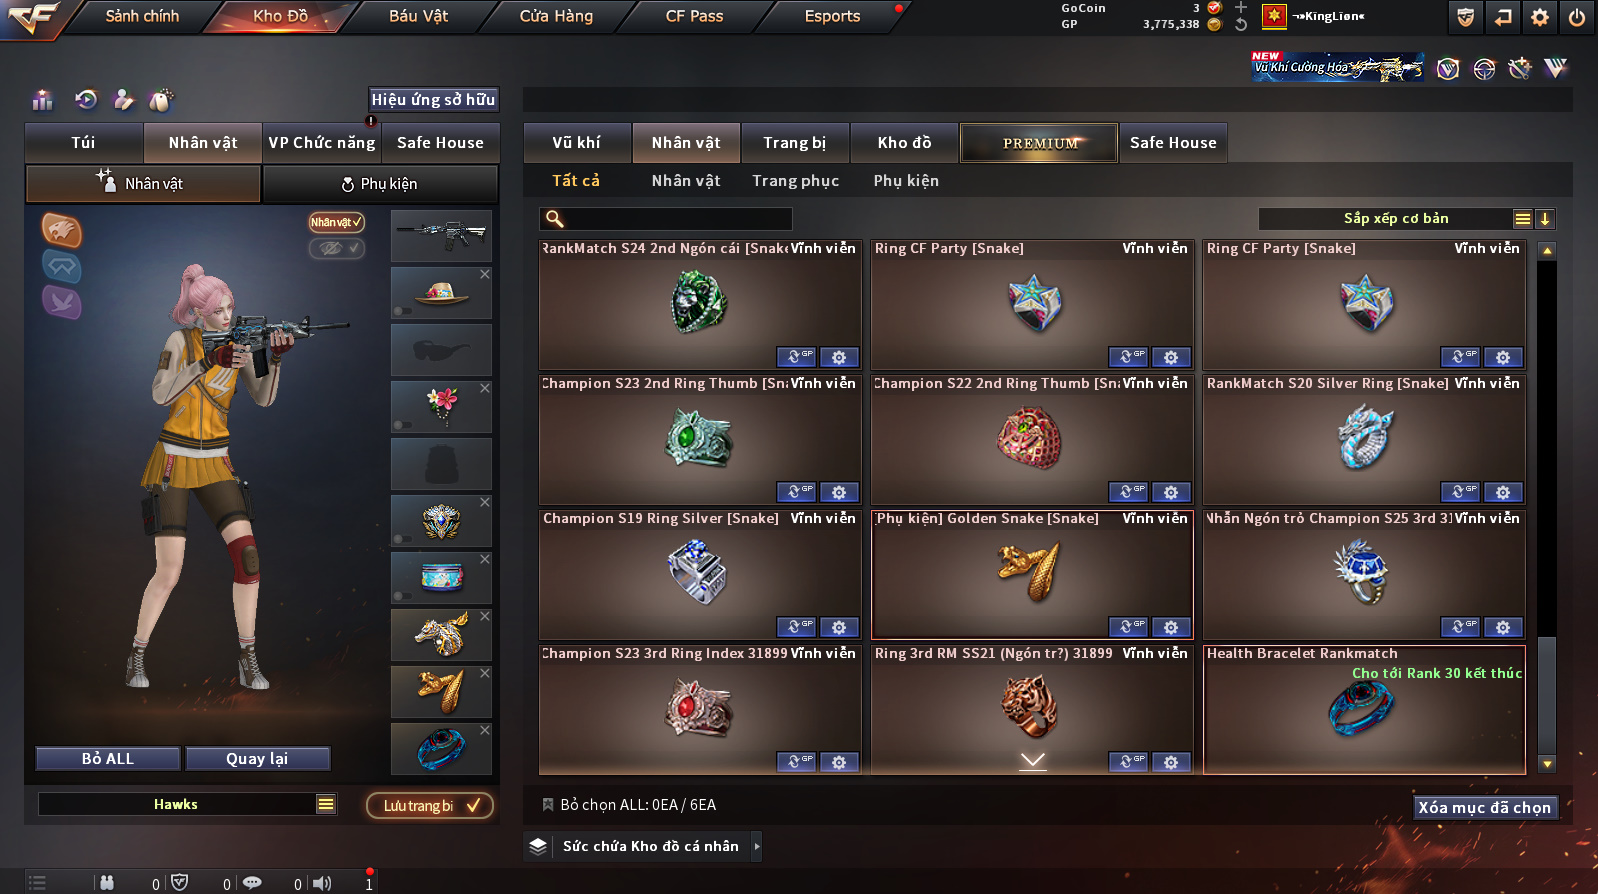Screen dimensions: 1598x894
Task: Click the speaker volume icon
Action: [x=322, y=883]
